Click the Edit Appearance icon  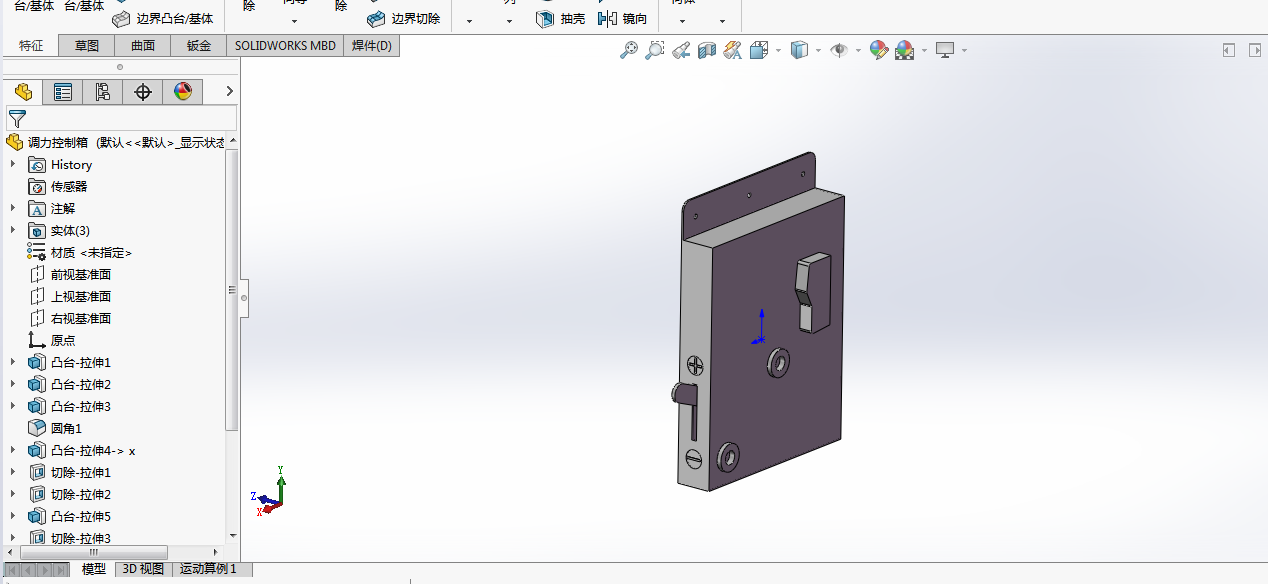878,50
